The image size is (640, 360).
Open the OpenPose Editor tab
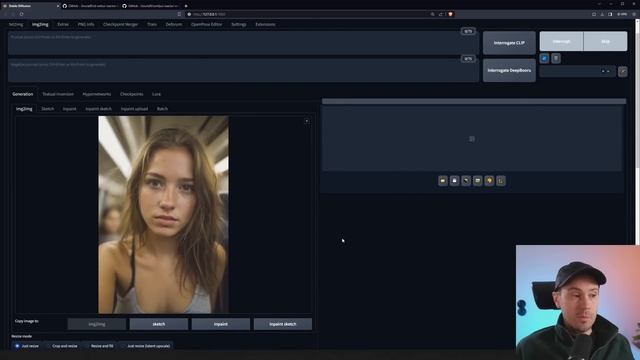tap(207, 24)
